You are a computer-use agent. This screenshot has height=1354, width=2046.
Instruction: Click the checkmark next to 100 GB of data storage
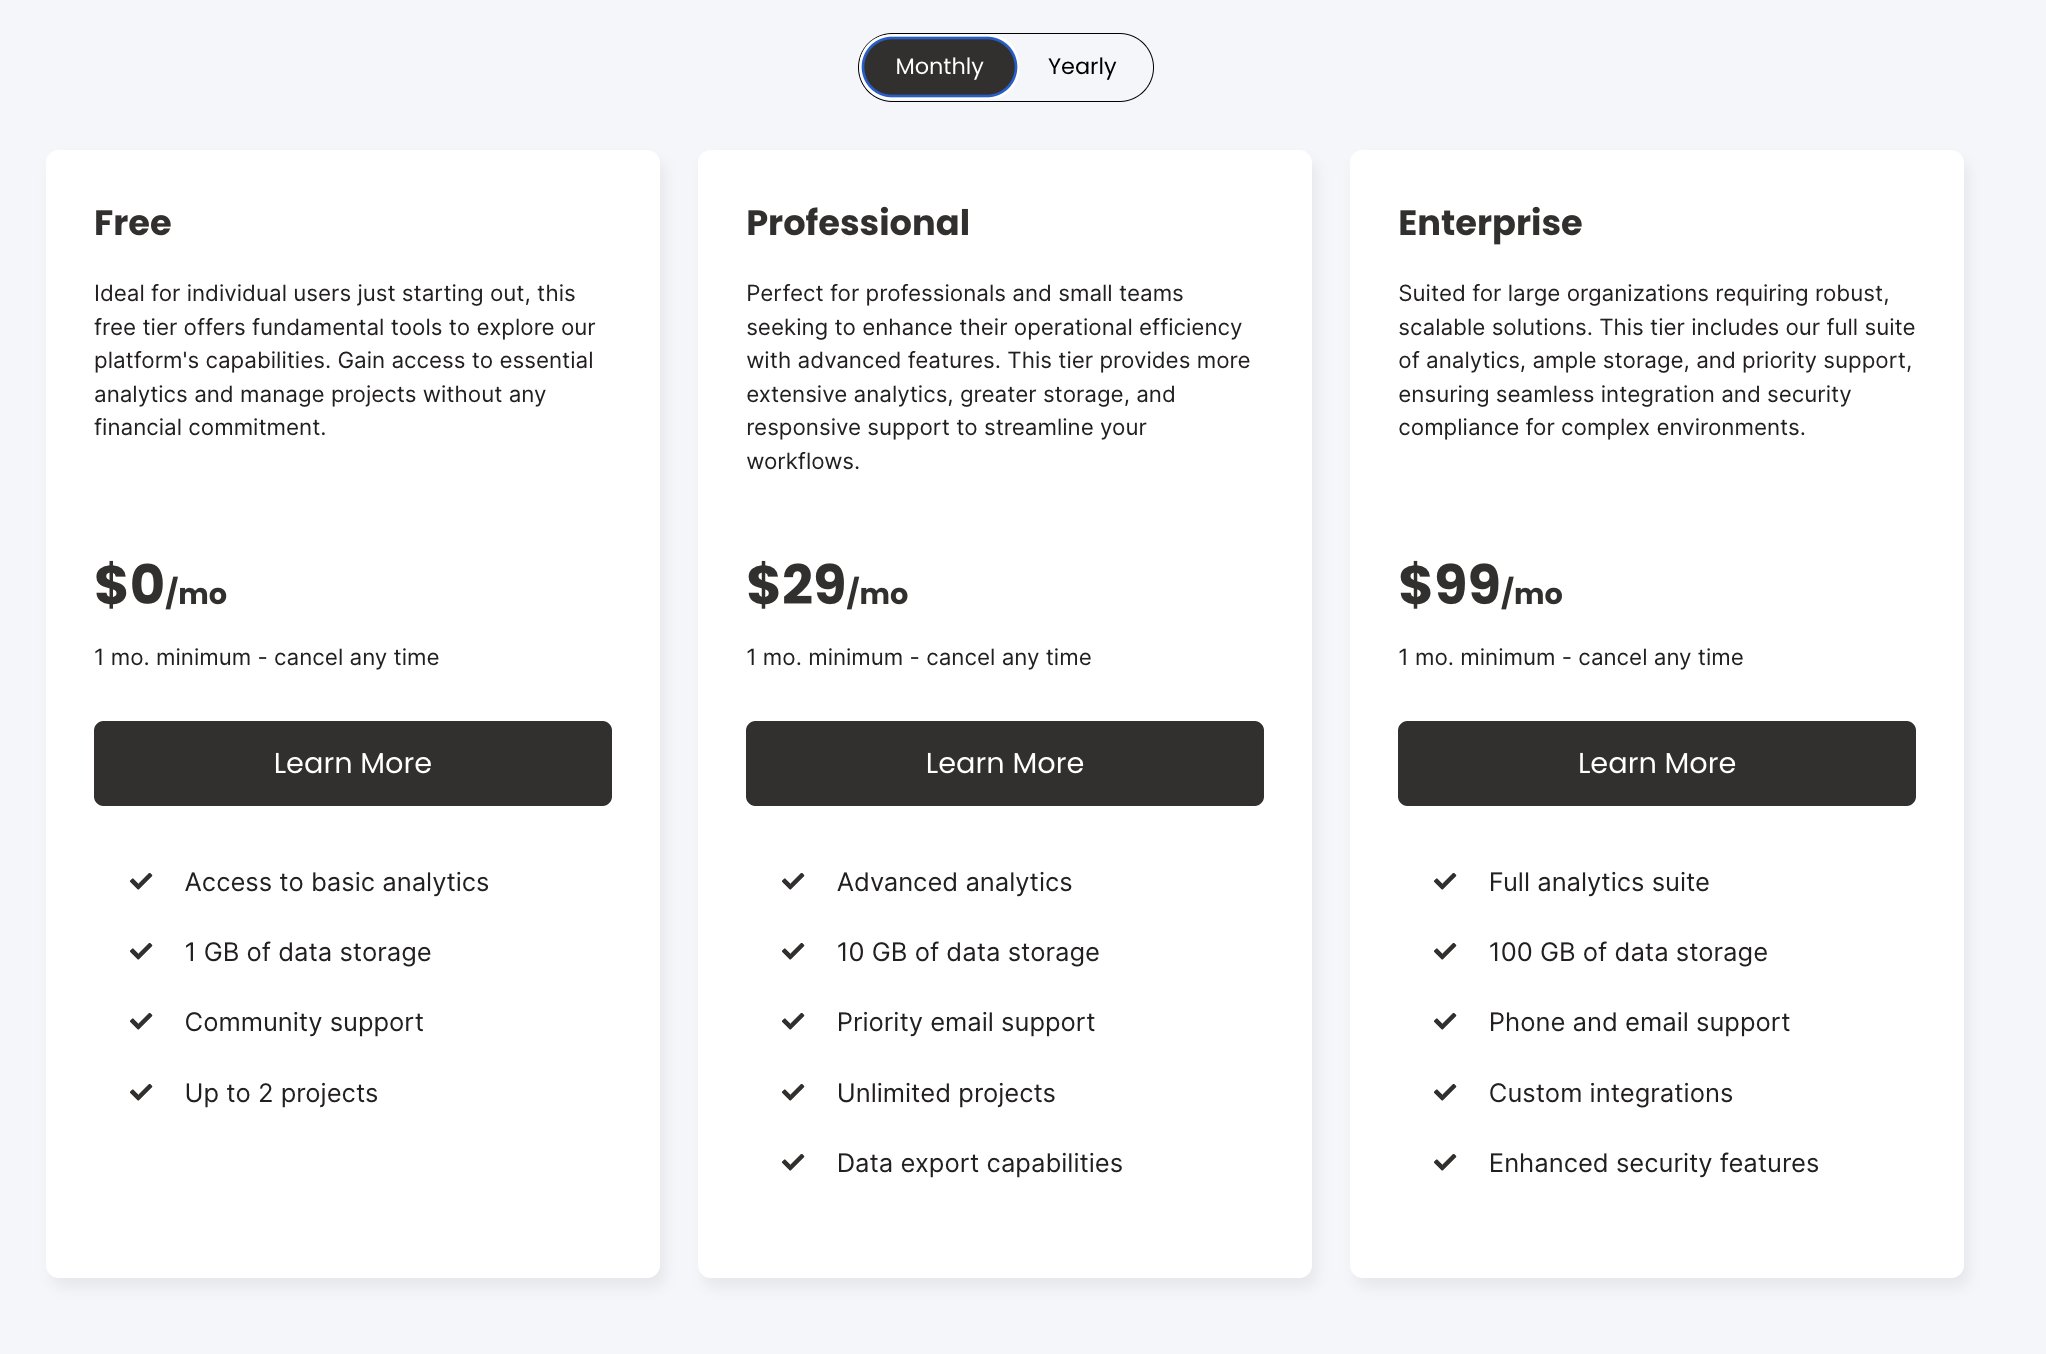(1445, 951)
